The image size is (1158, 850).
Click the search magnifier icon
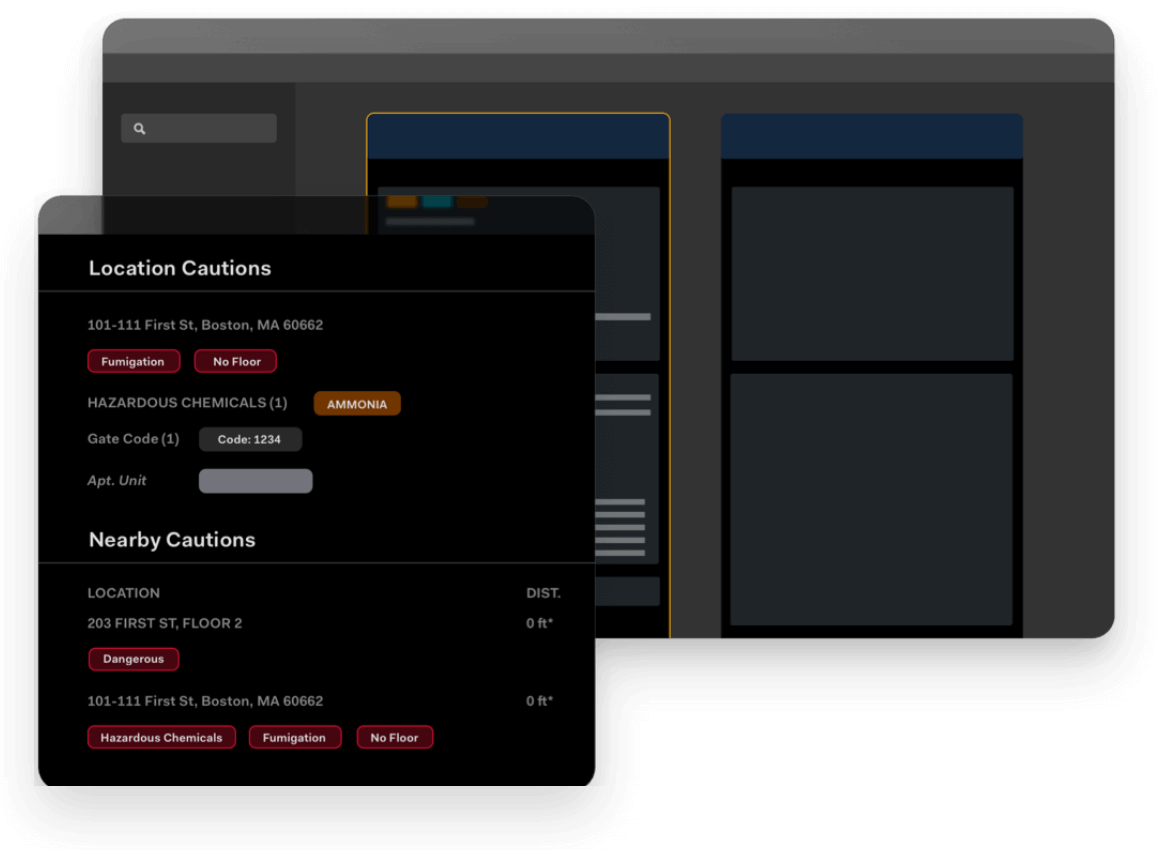click(139, 128)
